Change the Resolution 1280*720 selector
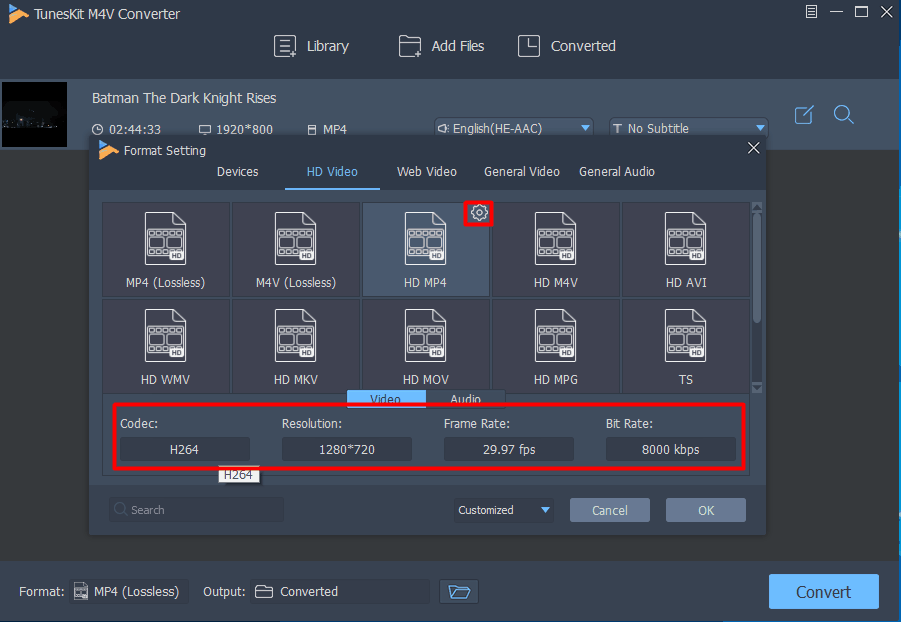 pos(346,449)
